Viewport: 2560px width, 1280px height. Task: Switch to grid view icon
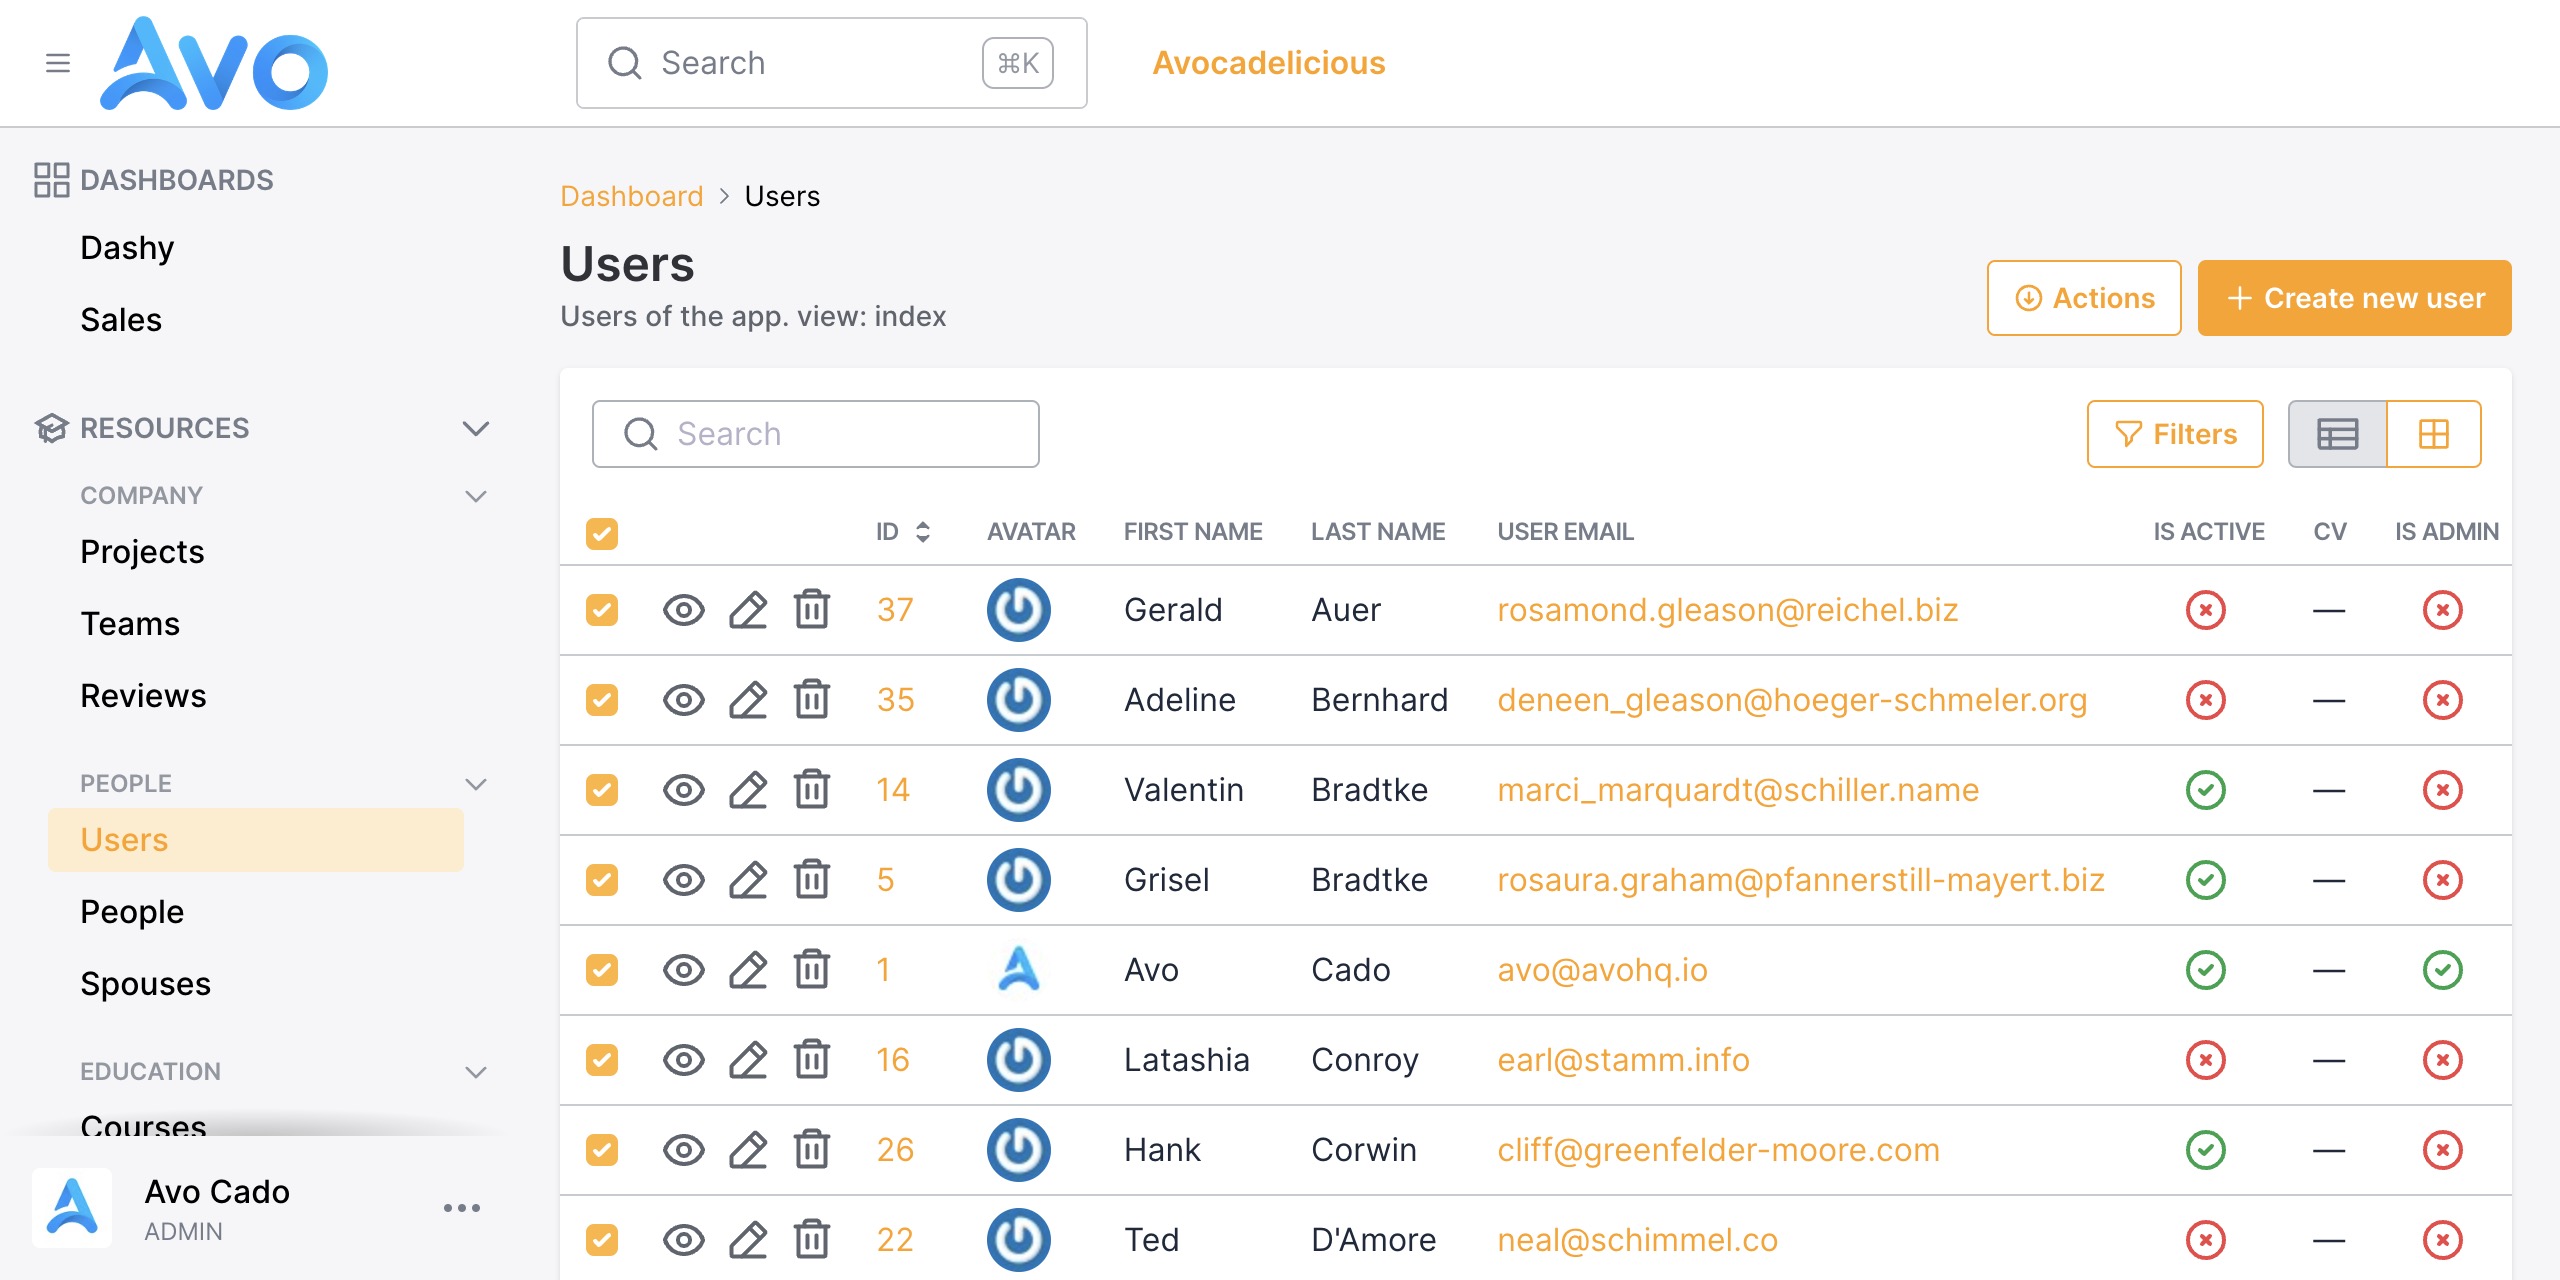2434,434
